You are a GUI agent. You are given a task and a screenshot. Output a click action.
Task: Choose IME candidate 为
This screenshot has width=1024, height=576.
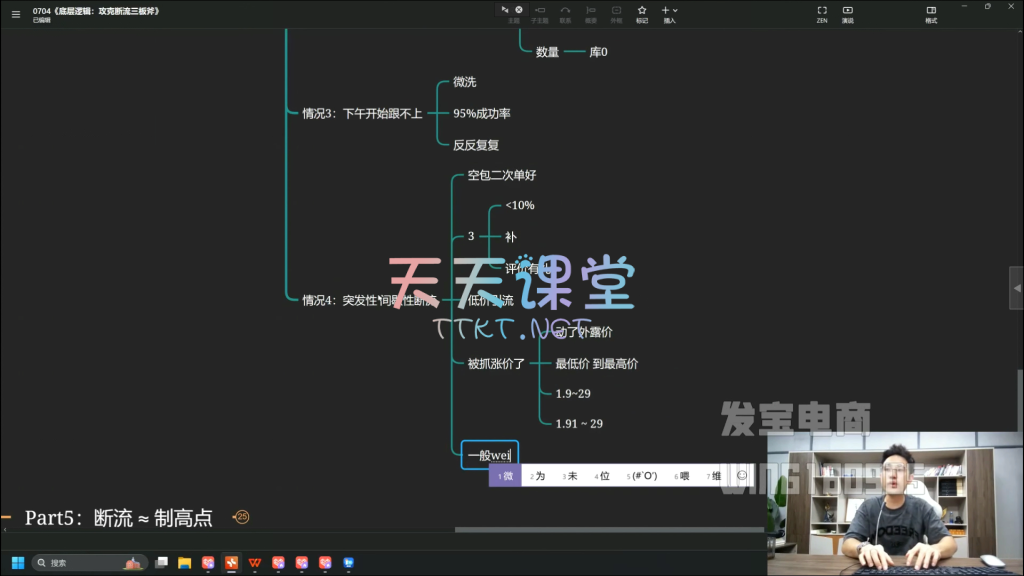[x=538, y=476]
